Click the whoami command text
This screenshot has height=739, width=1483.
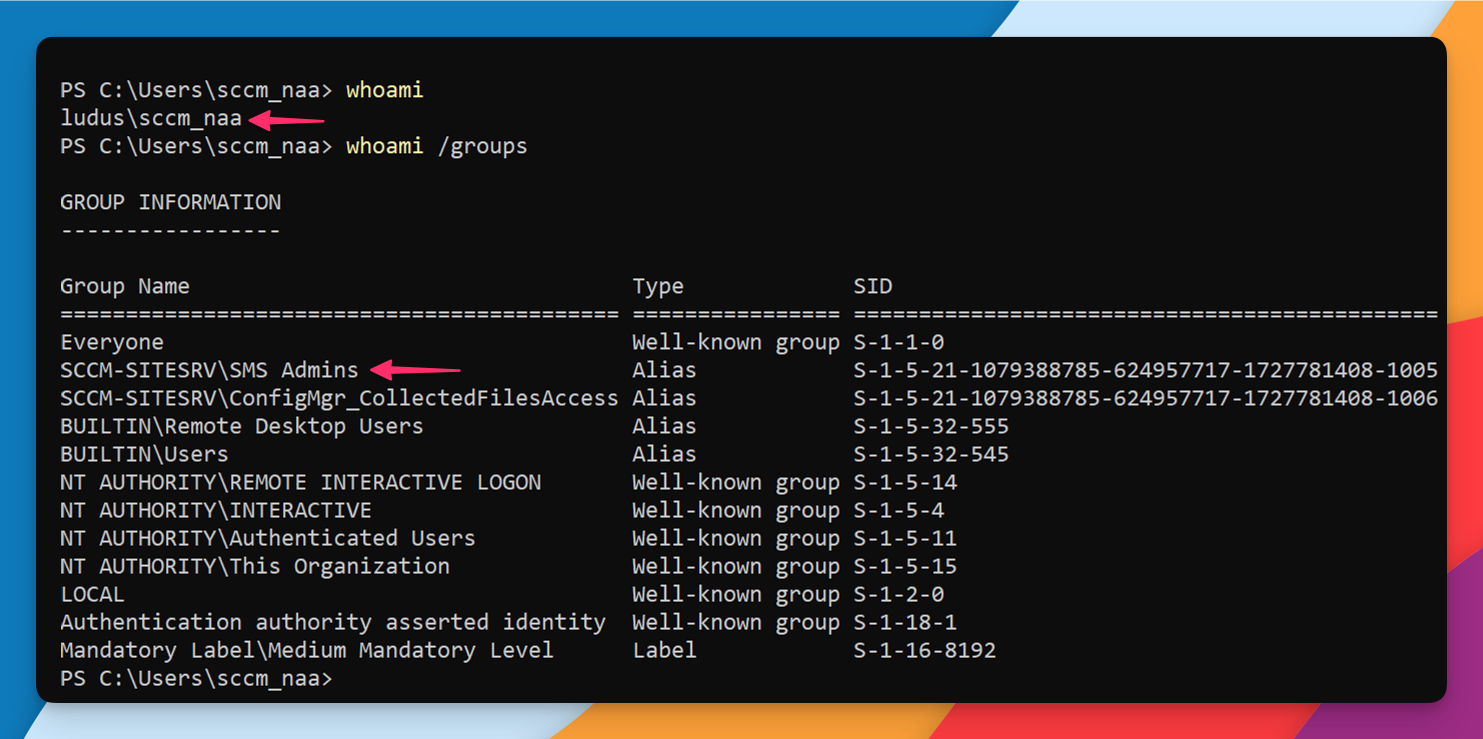tap(384, 90)
